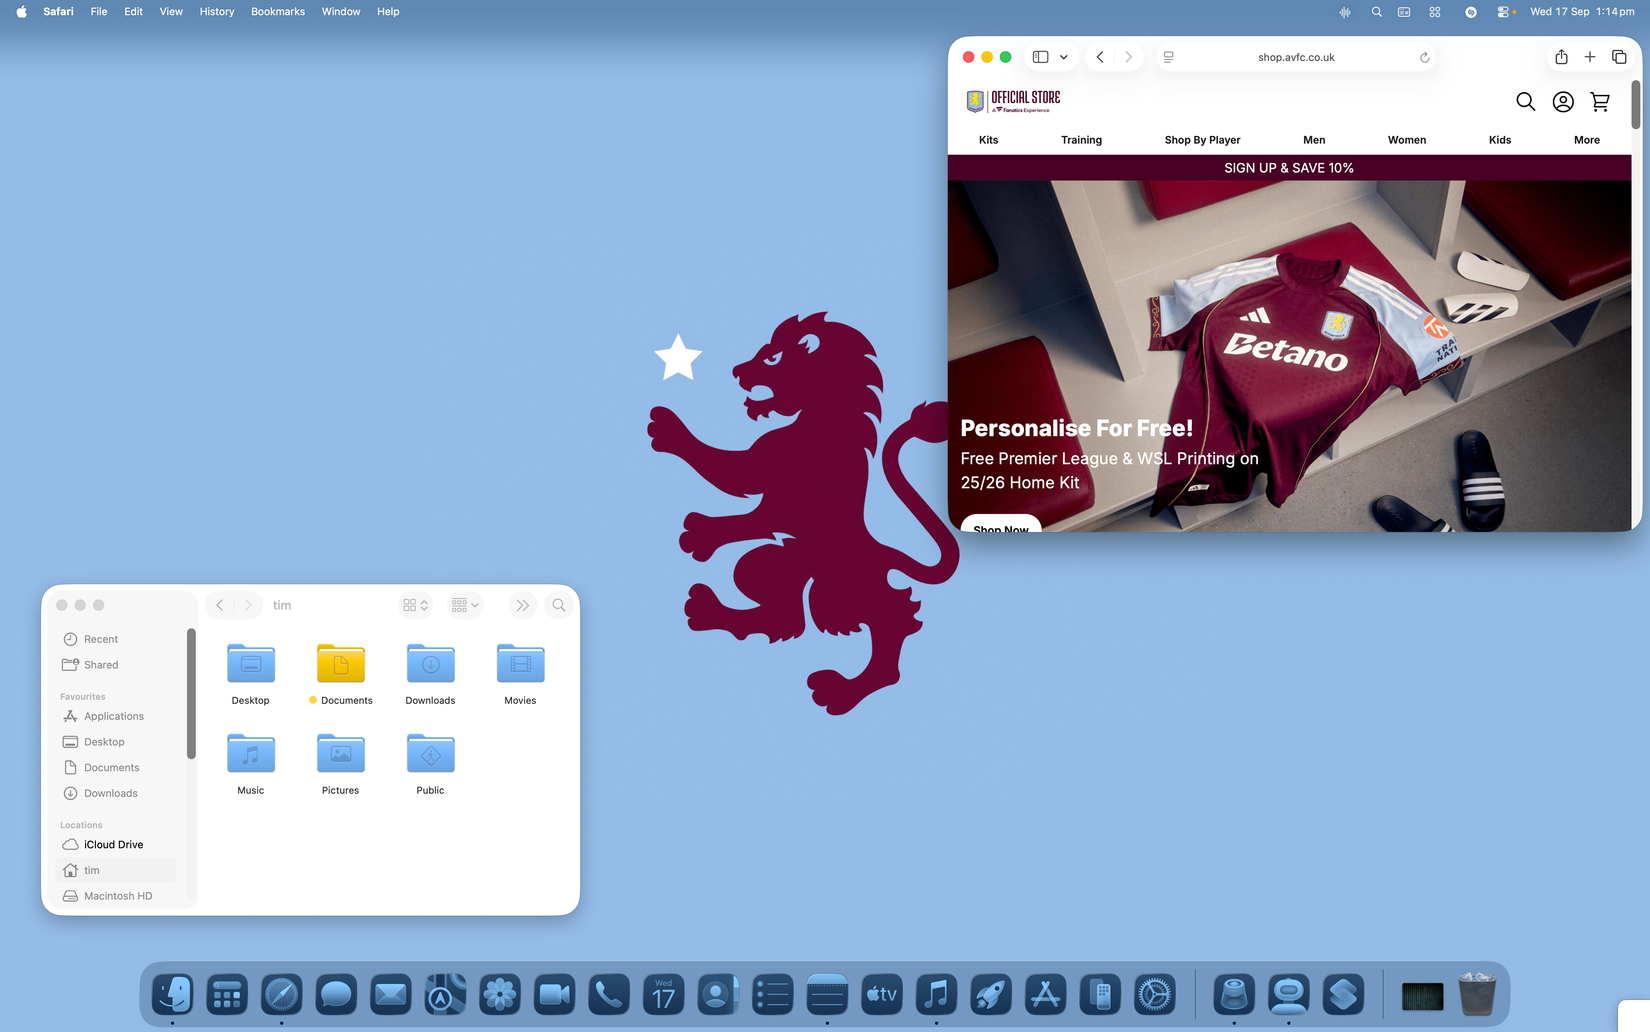This screenshot has height=1032, width=1650.
Task: Open the Bookmarks menu
Action: [x=278, y=12]
